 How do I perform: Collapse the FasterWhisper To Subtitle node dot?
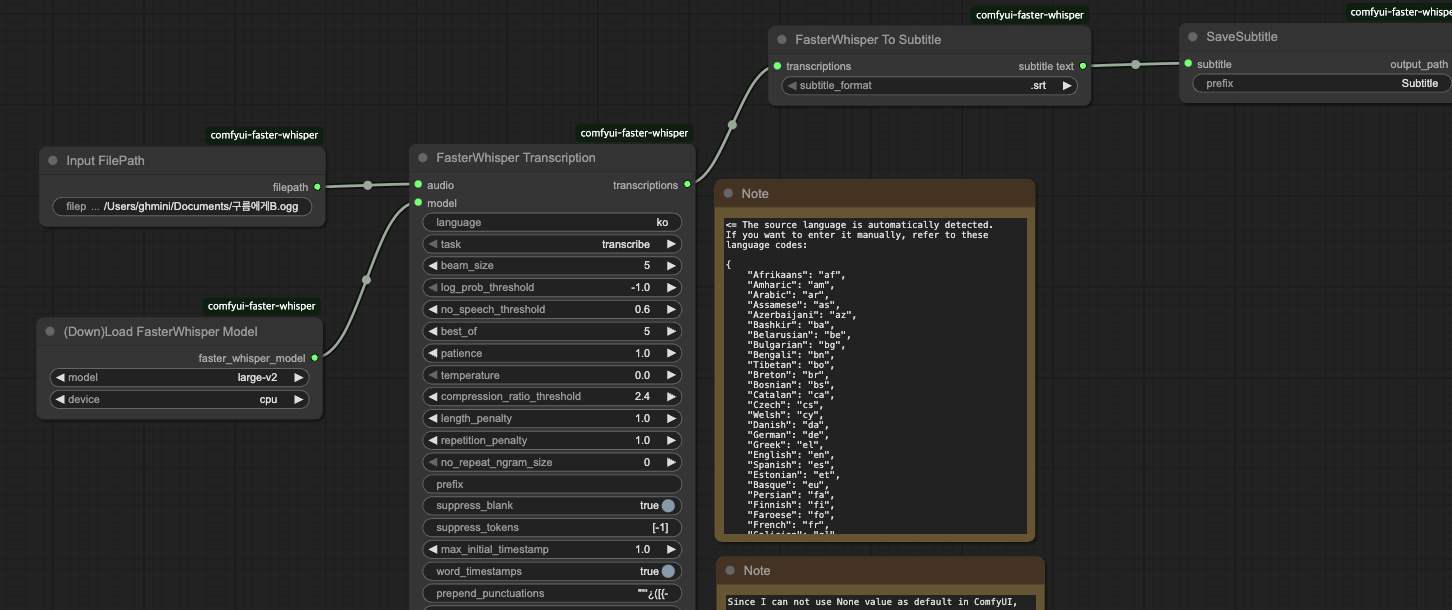tap(782, 40)
